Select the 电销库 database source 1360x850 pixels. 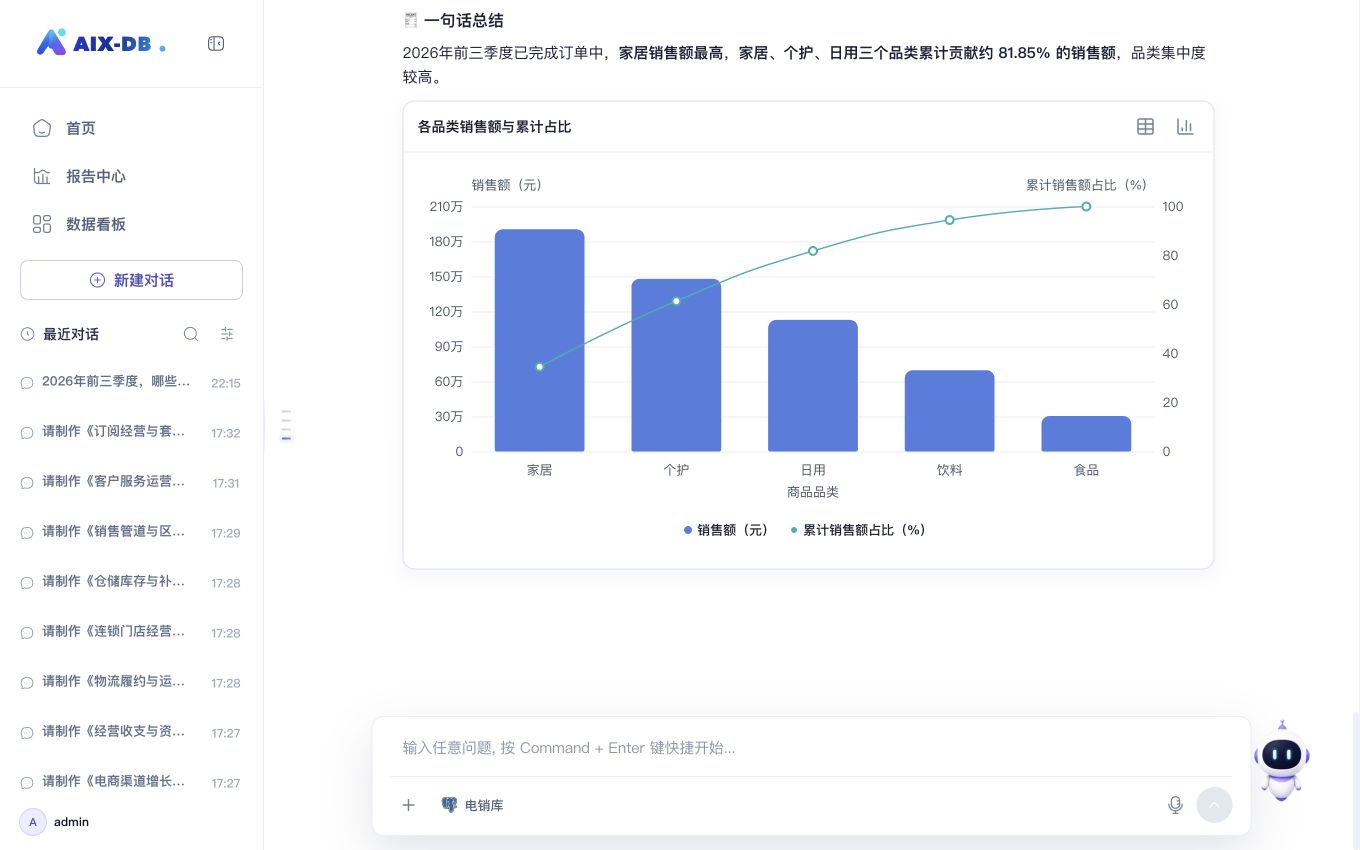472,805
